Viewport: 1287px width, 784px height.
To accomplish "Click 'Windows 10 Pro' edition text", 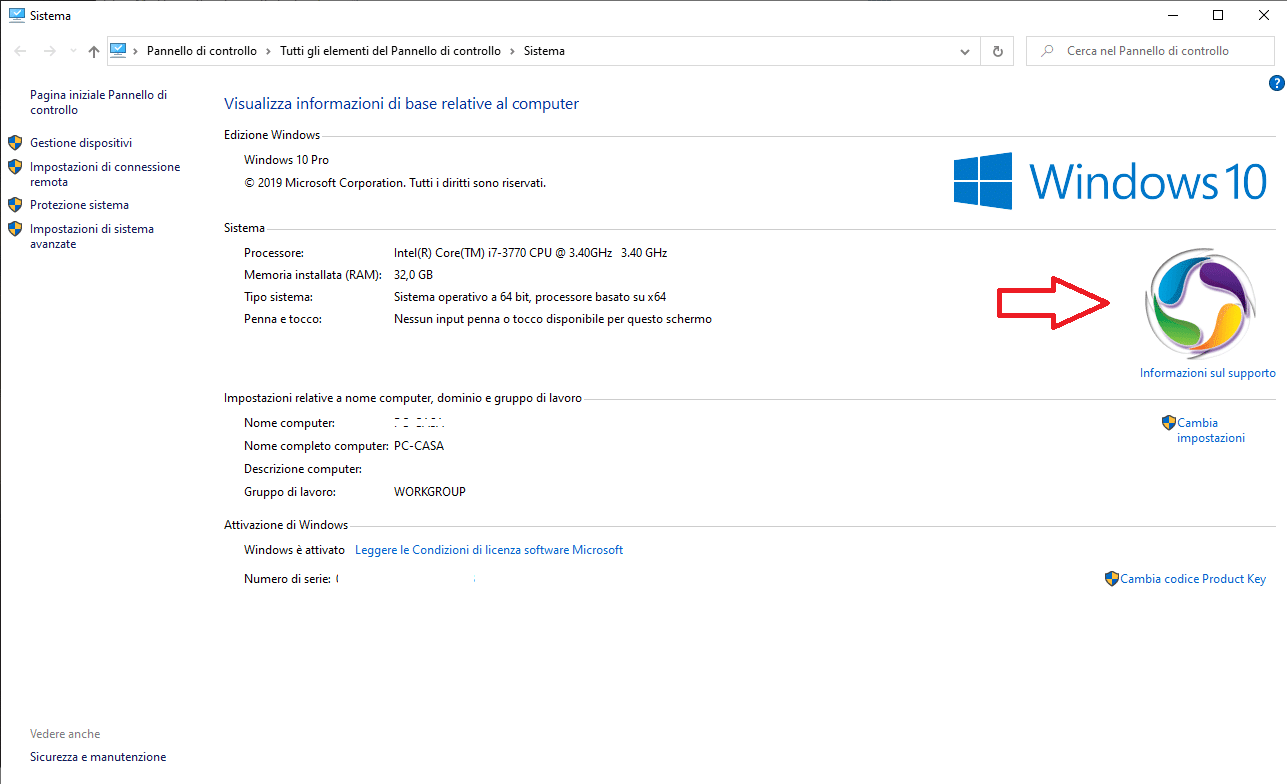I will 286,160.
